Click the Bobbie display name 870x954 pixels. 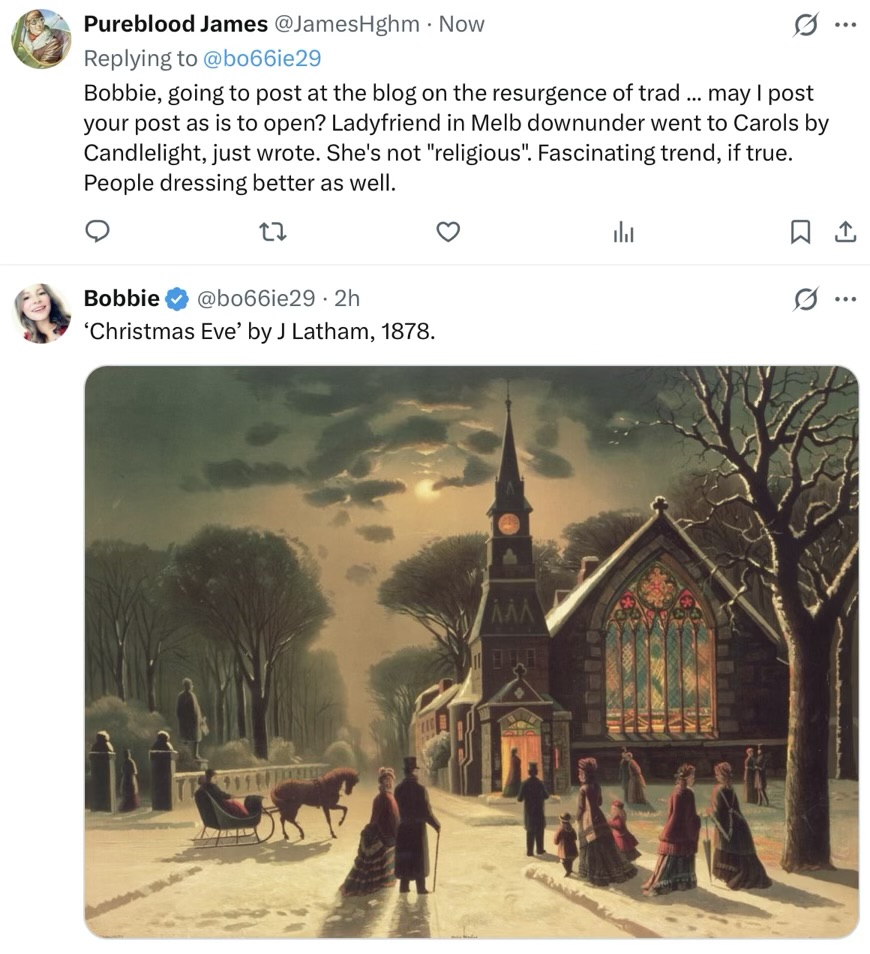point(121,298)
